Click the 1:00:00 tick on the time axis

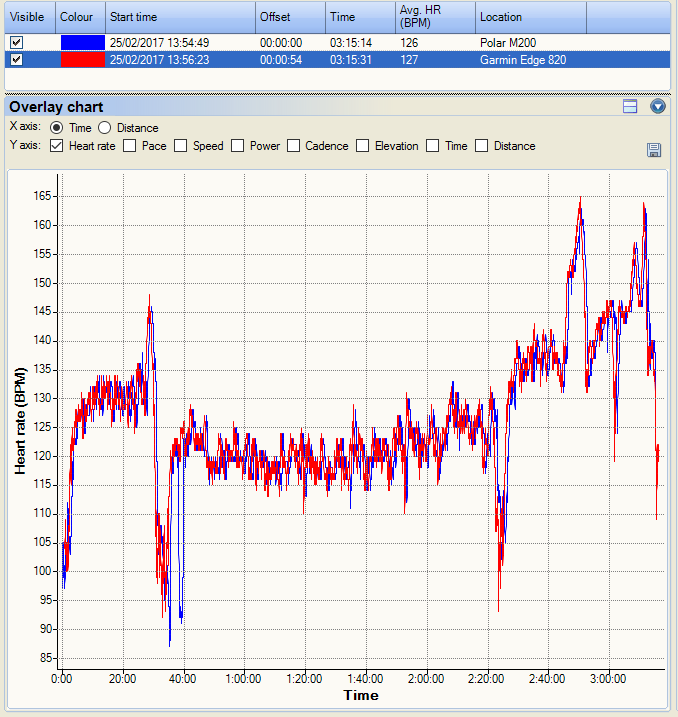(x=243, y=679)
